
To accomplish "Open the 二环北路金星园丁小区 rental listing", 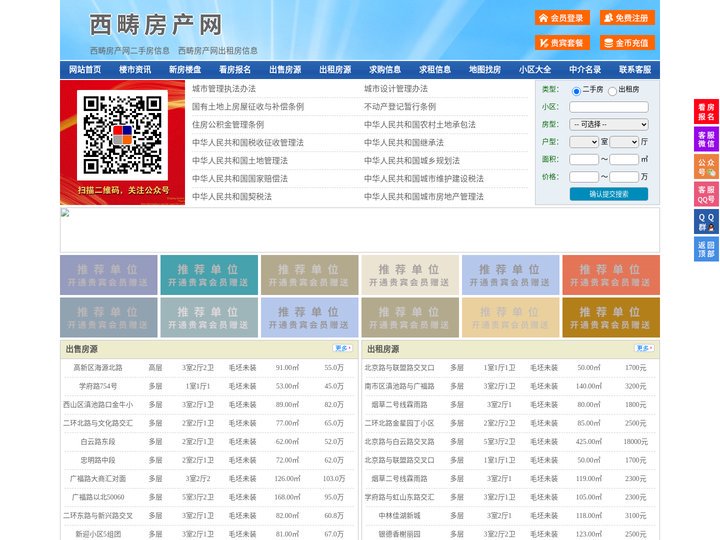I will click(x=399, y=423).
